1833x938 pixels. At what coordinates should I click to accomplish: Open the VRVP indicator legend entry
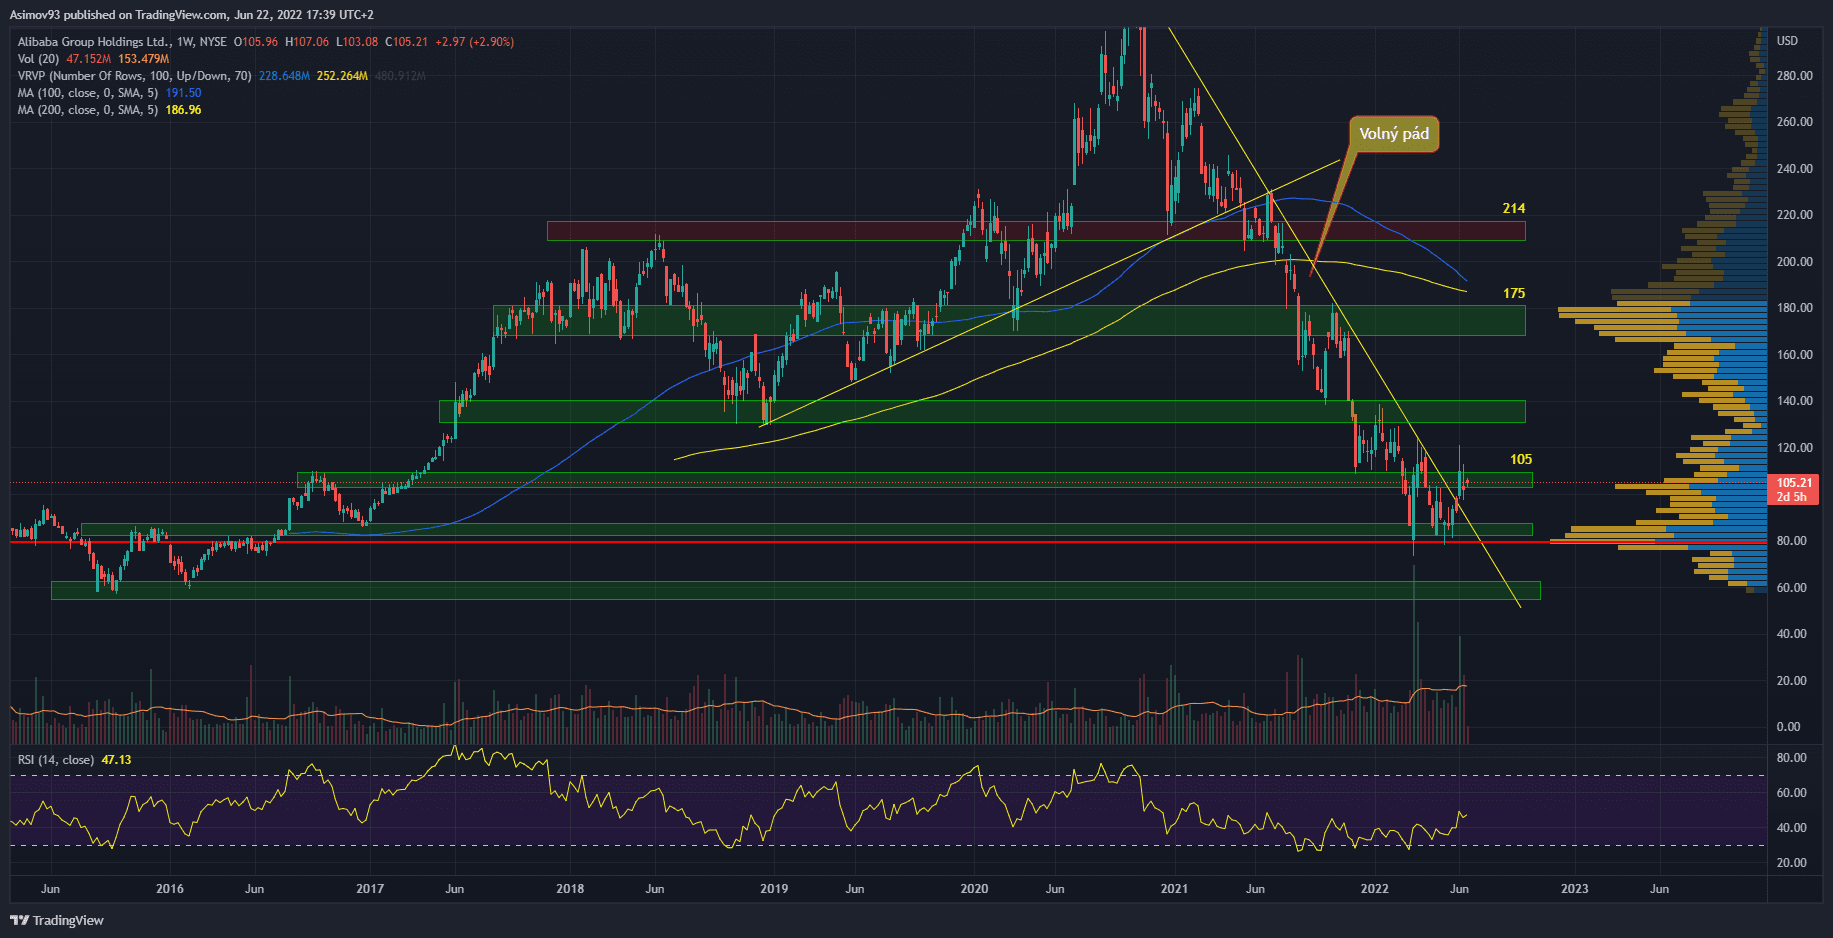click(x=134, y=76)
